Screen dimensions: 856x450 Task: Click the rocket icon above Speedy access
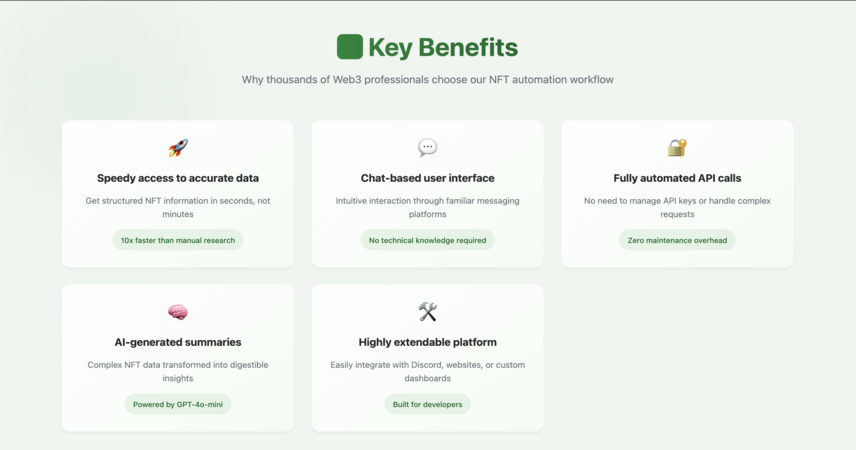(x=178, y=147)
